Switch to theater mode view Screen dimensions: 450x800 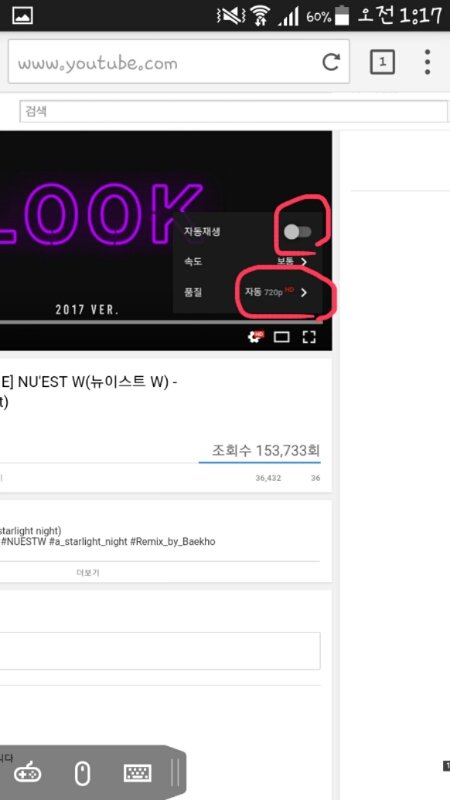coord(282,337)
